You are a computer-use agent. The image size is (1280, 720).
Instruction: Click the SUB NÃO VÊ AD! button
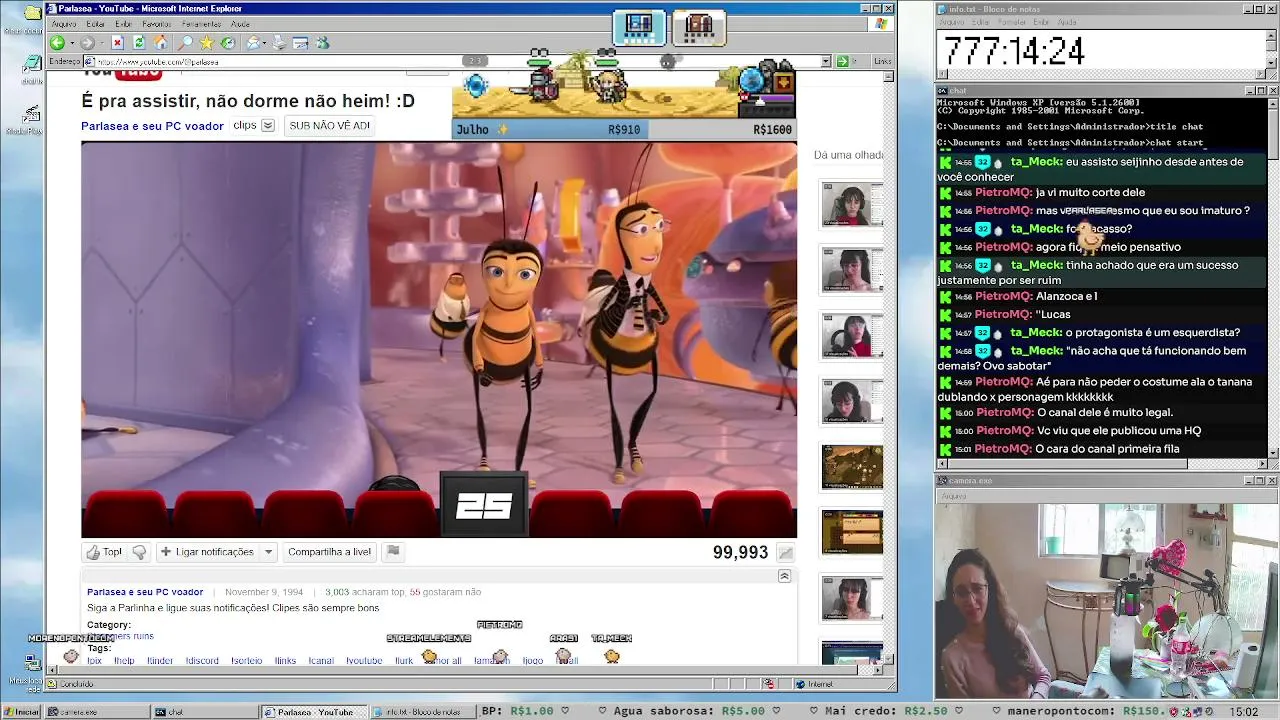329,126
